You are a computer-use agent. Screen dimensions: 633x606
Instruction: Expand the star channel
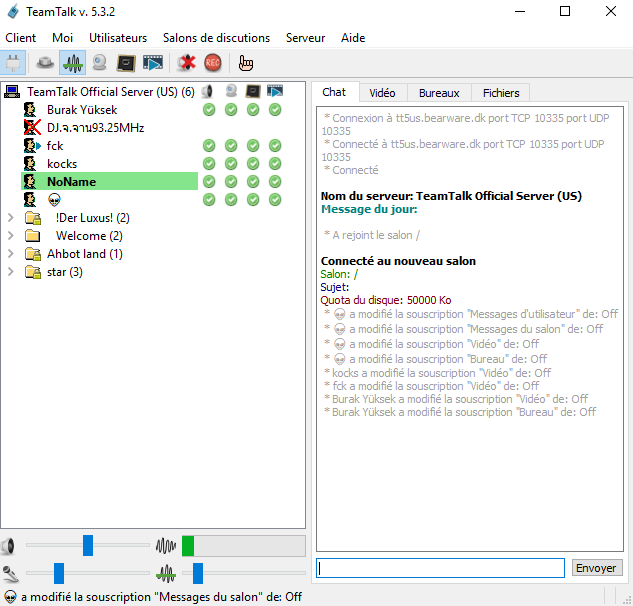[11, 272]
